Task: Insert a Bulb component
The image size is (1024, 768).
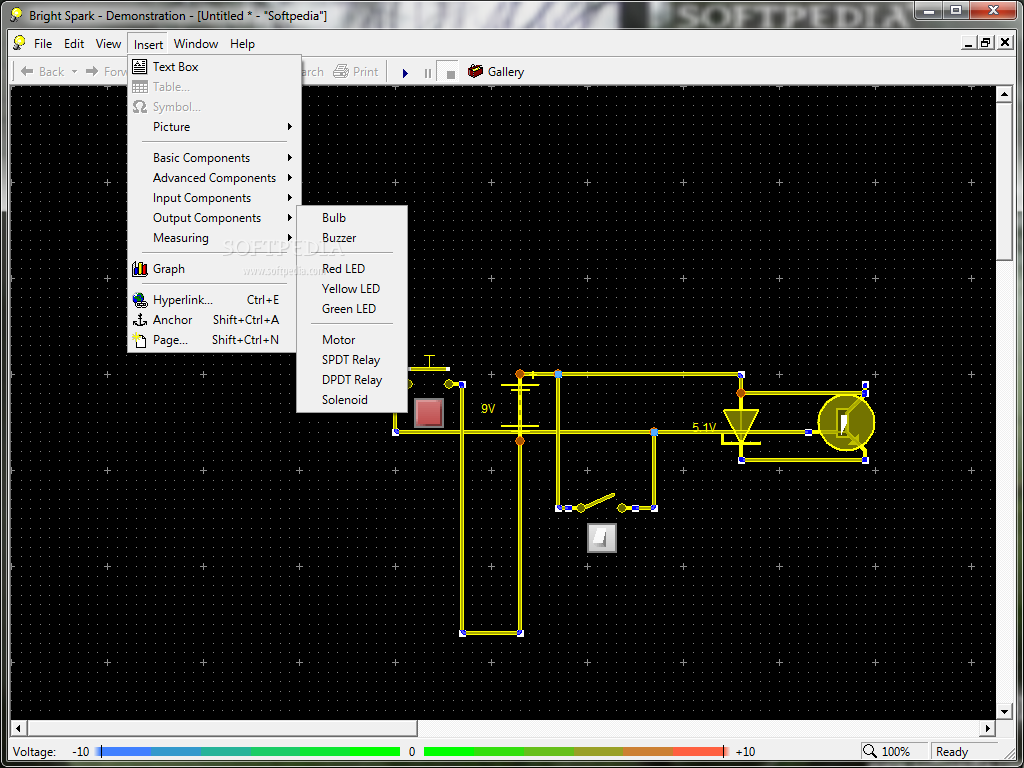Action: (352, 218)
